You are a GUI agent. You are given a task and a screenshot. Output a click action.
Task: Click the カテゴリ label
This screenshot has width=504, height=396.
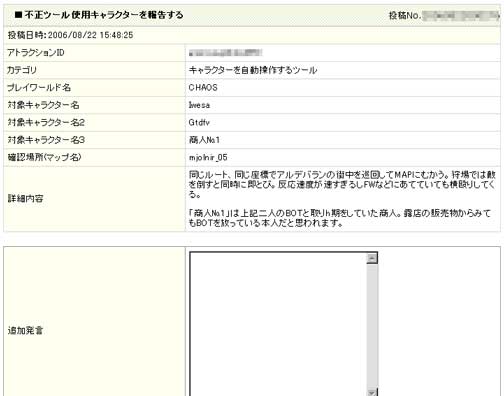[22, 70]
